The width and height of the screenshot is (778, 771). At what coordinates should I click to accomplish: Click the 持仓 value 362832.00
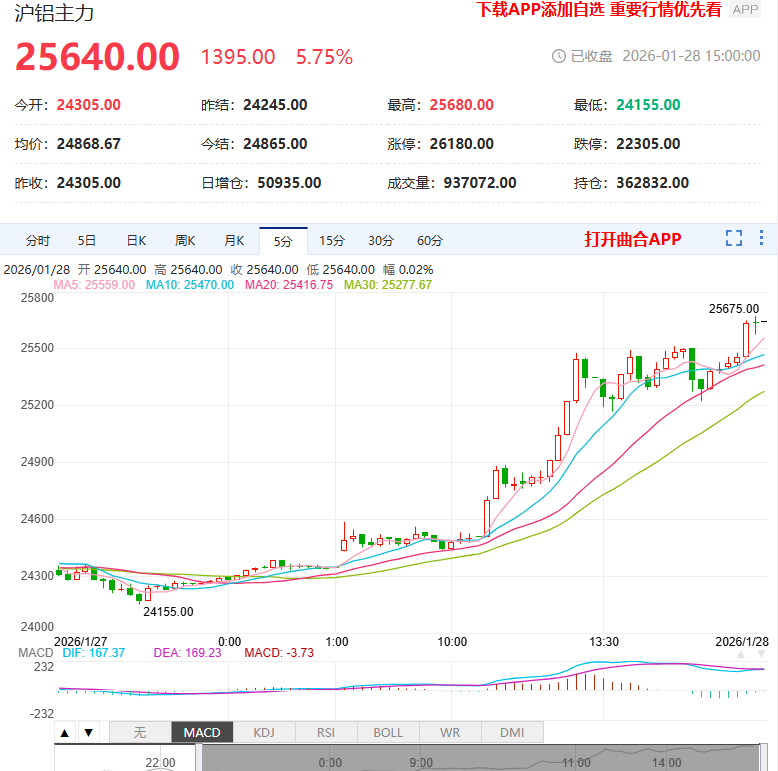[652, 183]
